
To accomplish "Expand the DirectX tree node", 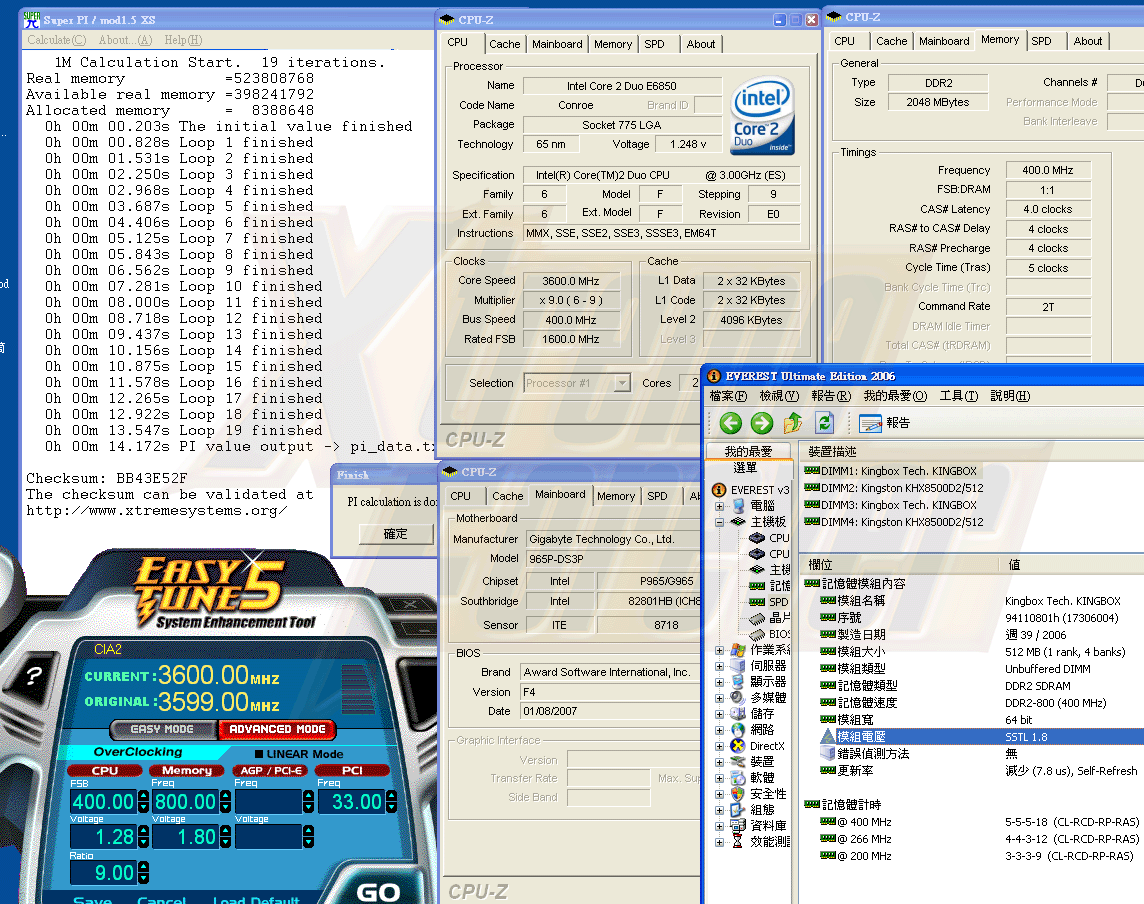I will [719, 746].
